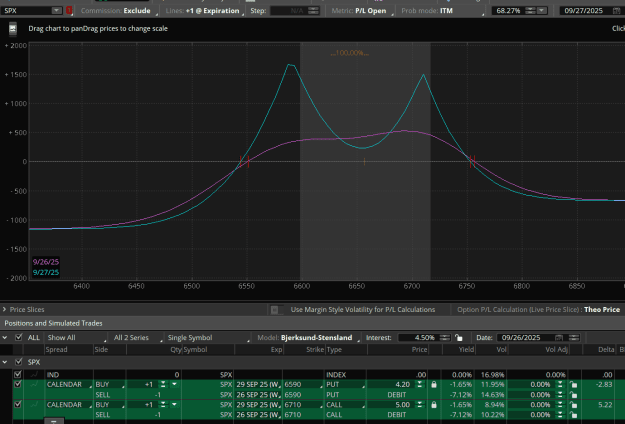Image resolution: width=625 pixels, height=424 pixels.
Task: Open dropdown arrow beside 68.27% probability range
Action: coord(541,11)
